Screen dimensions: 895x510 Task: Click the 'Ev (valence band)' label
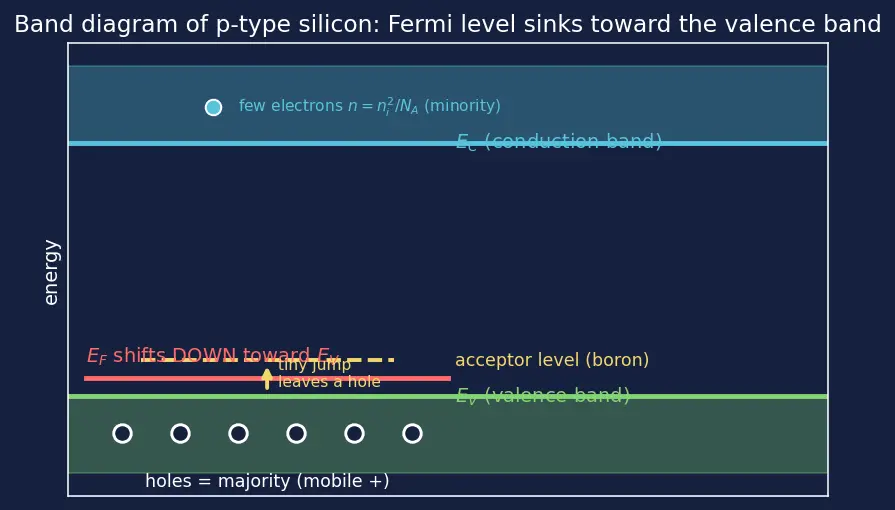pos(543,395)
